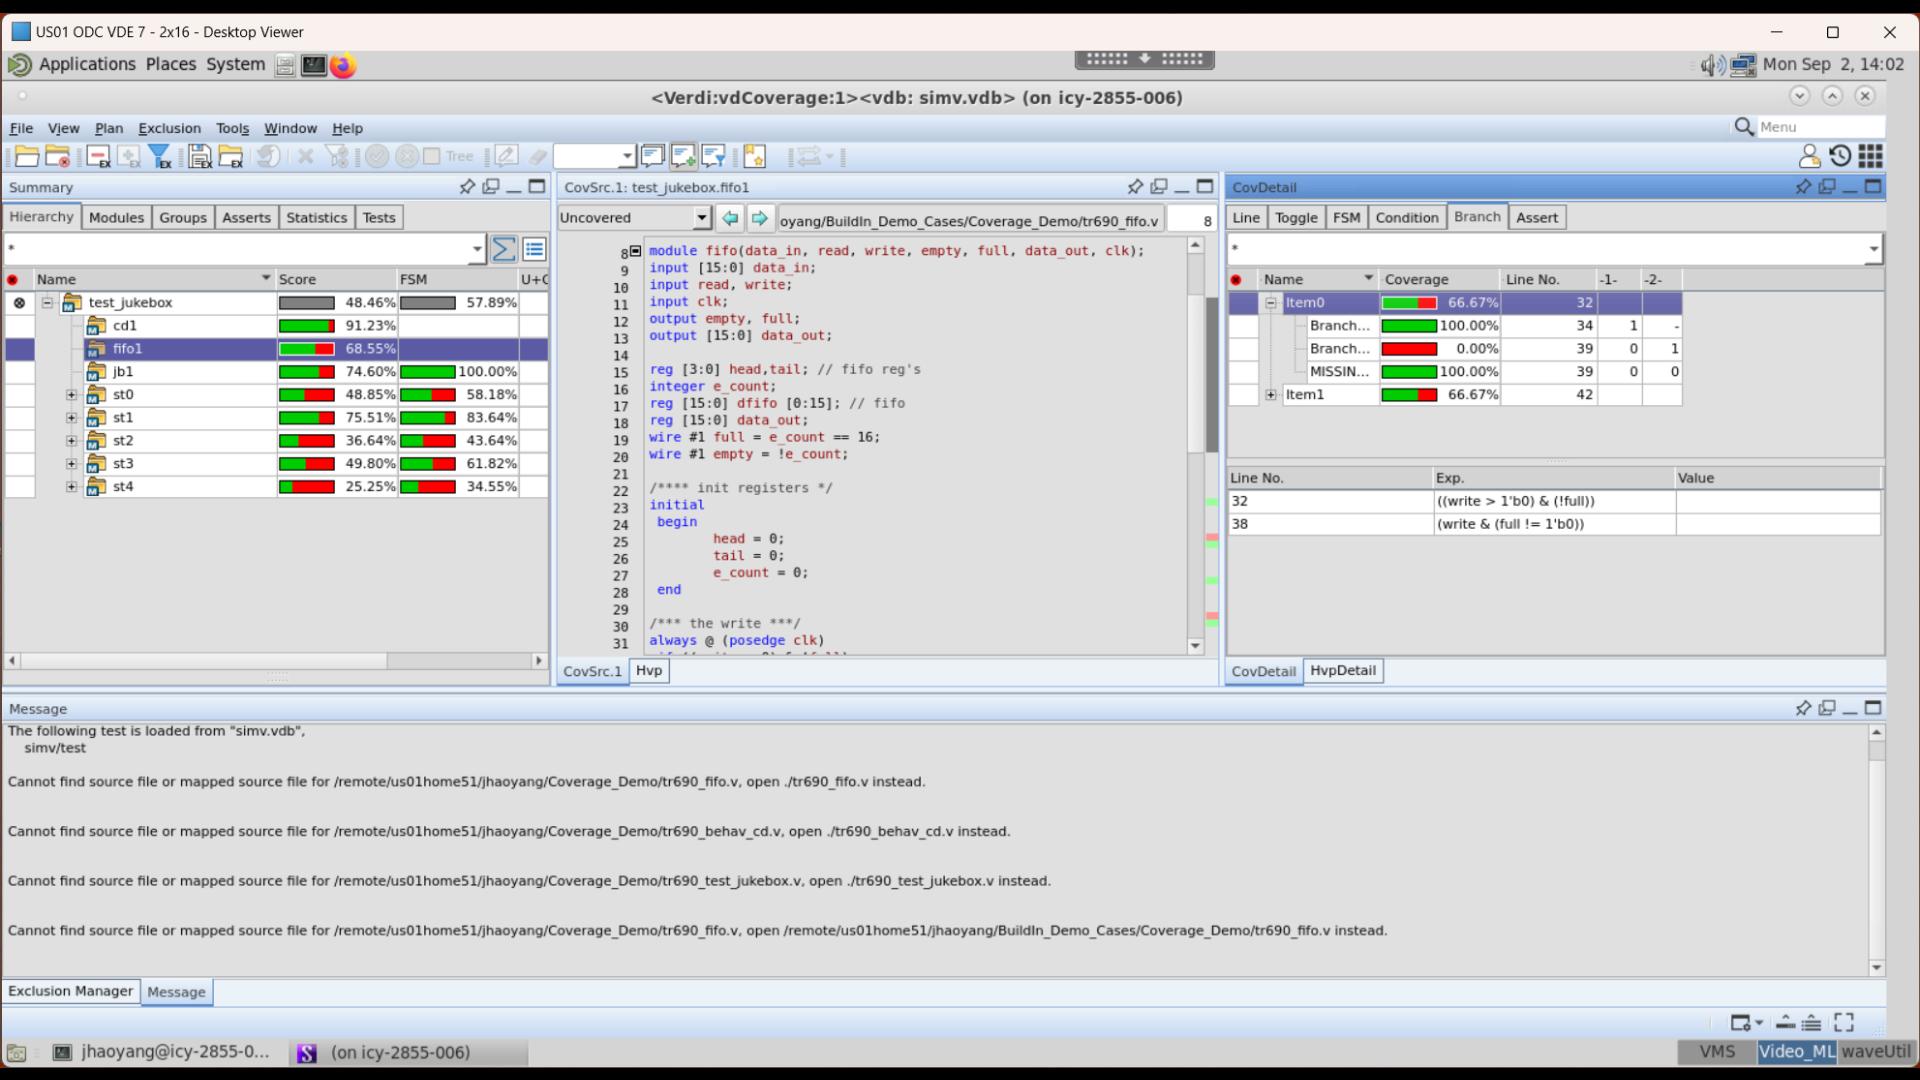
Task: Click the Video_ML workspace button
Action: 1797,1052
